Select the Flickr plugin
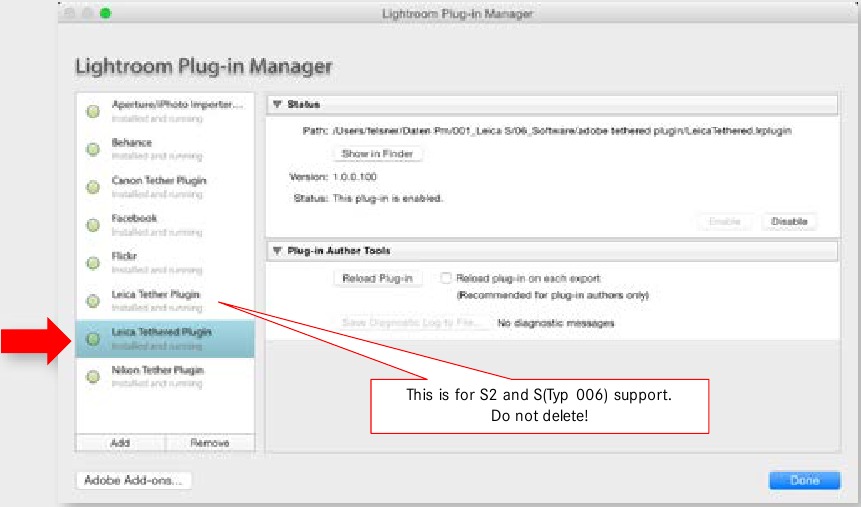This screenshot has width=861, height=507. (x=165, y=263)
